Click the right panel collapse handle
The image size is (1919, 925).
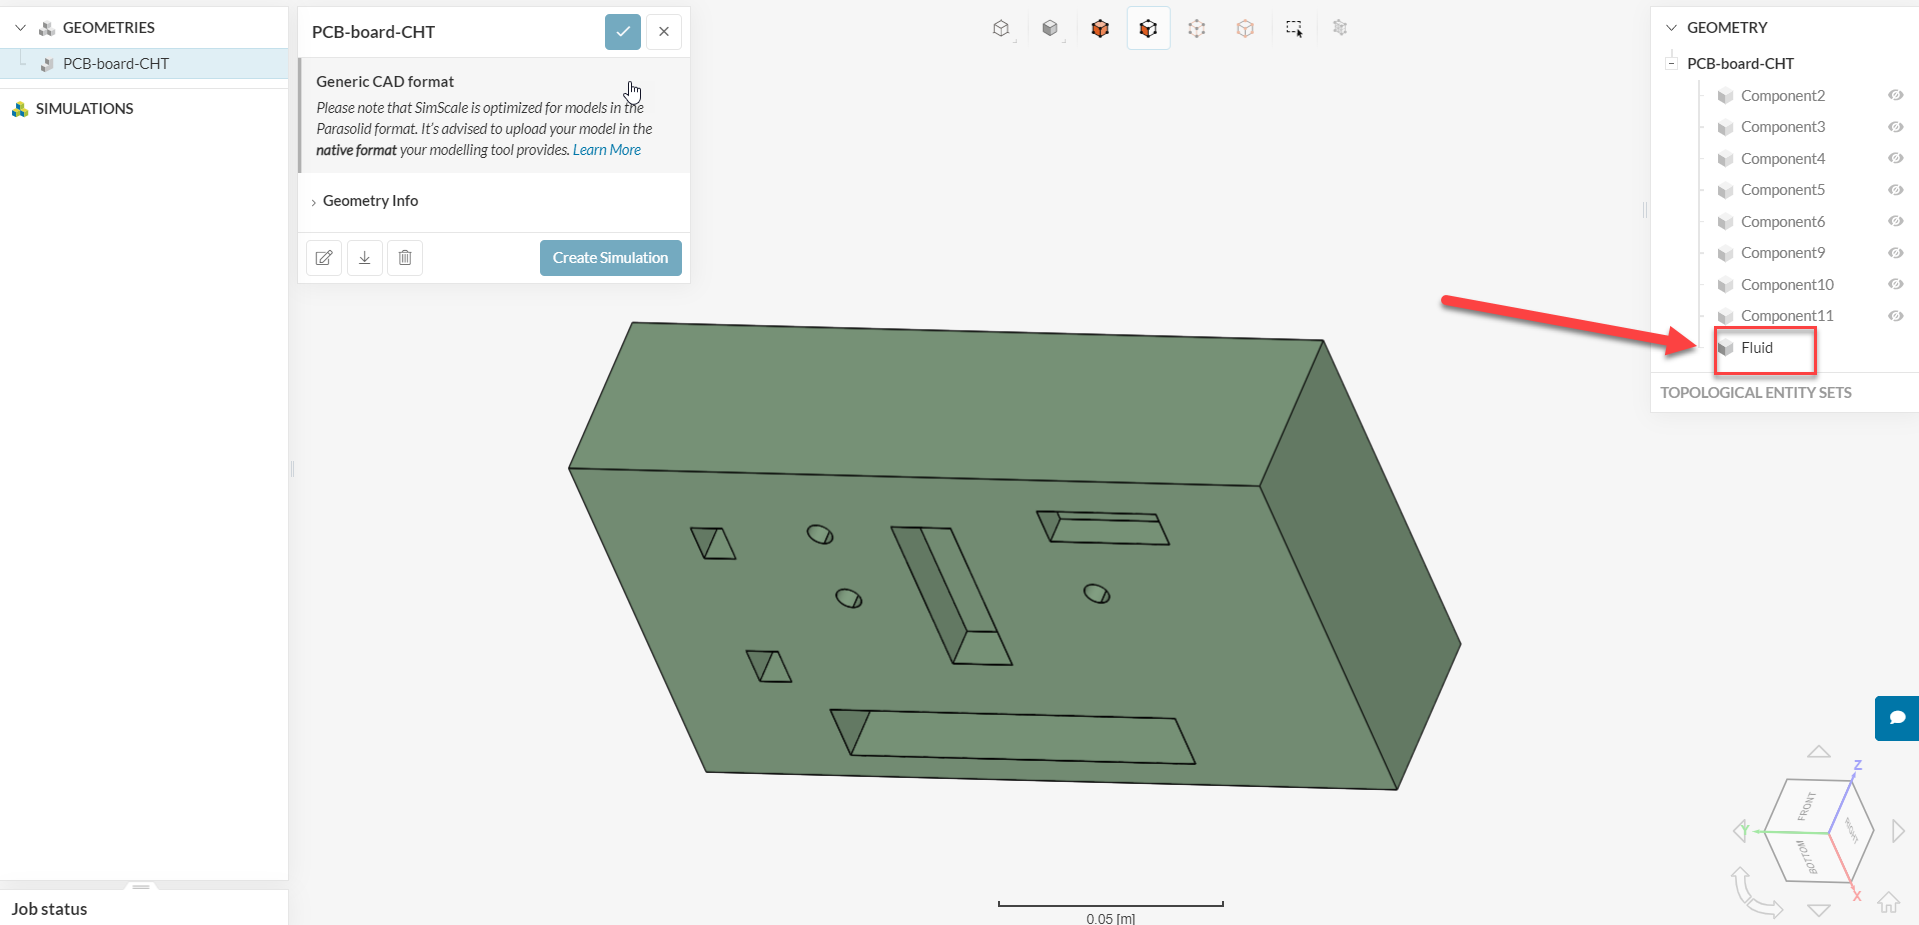[1645, 209]
